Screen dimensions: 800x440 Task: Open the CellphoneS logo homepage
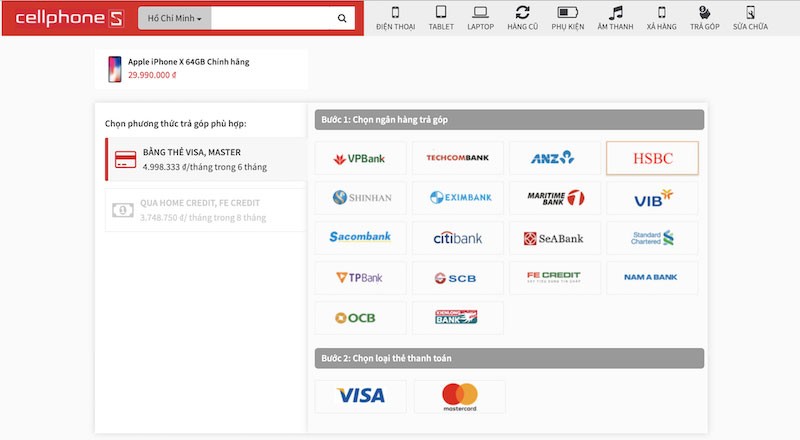point(69,18)
